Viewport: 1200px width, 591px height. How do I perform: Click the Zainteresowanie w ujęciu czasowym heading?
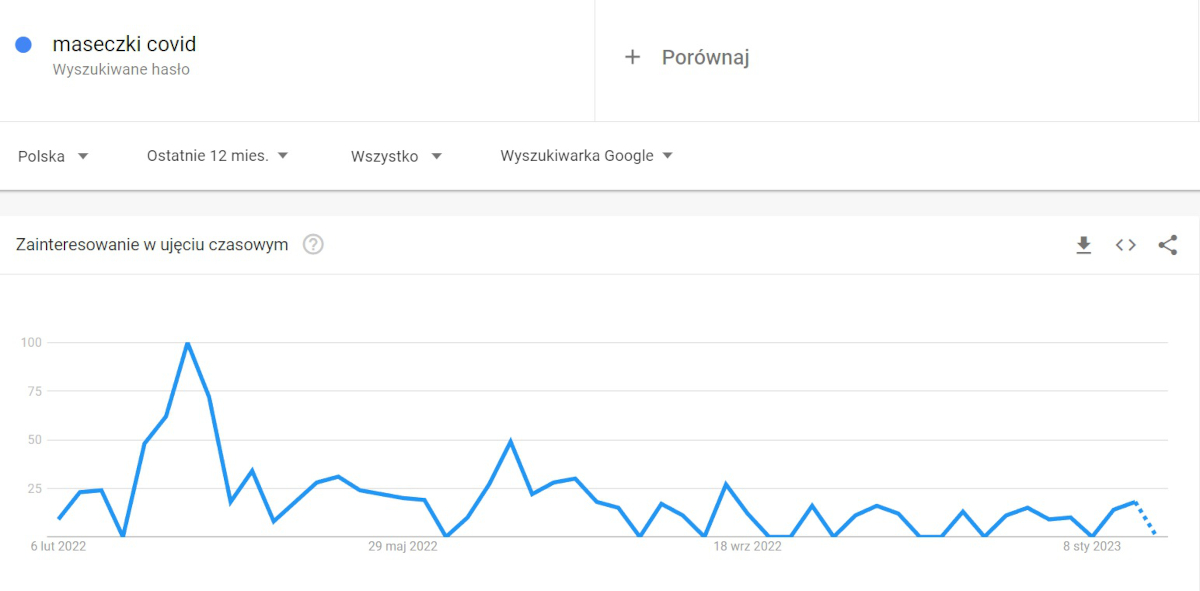coord(152,245)
